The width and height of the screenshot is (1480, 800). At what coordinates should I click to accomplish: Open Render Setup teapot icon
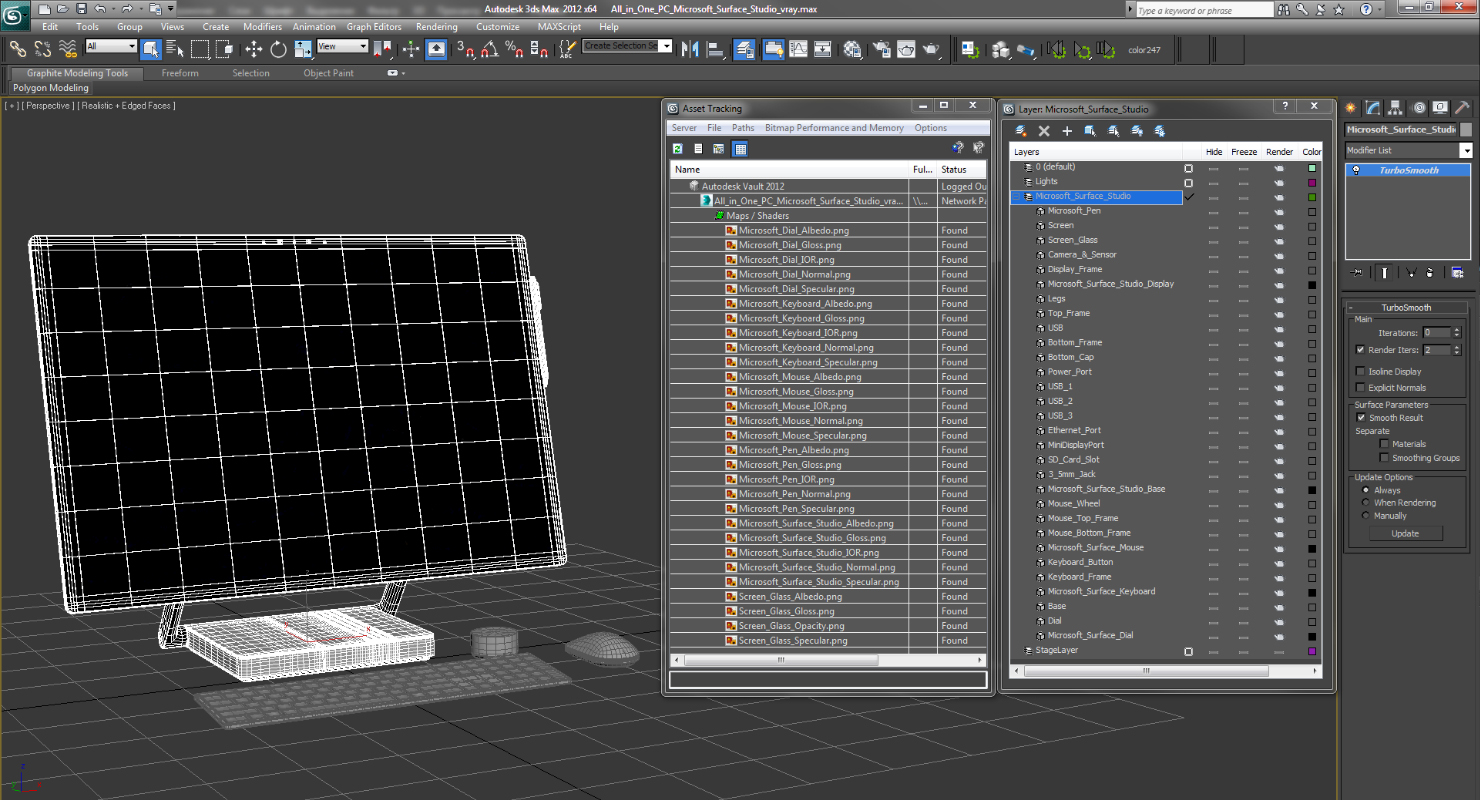coord(882,48)
